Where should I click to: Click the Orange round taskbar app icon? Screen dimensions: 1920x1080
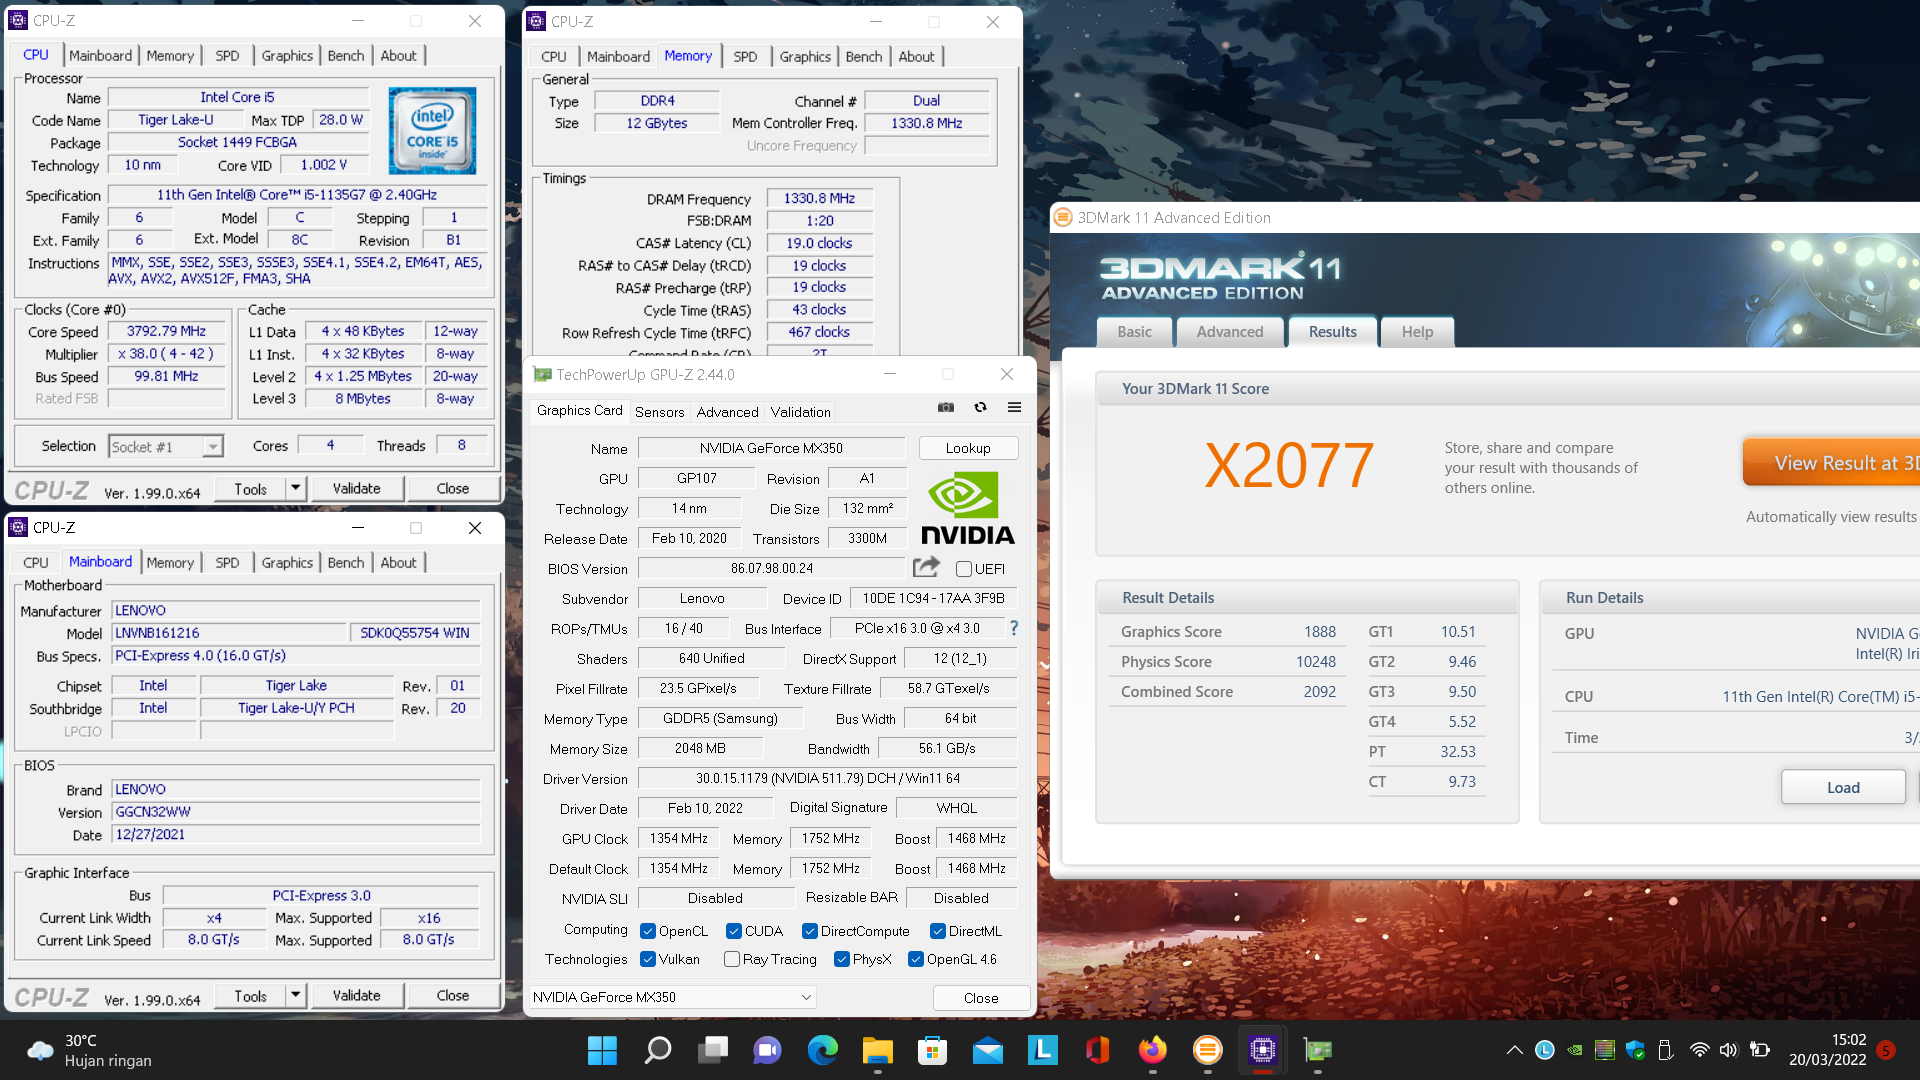(x=1207, y=1050)
